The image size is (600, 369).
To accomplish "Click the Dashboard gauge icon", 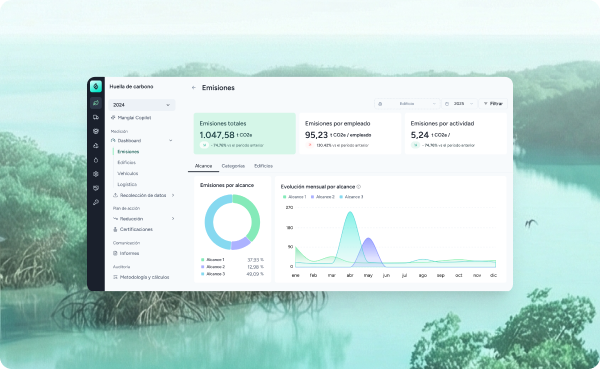I will (113, 140).
